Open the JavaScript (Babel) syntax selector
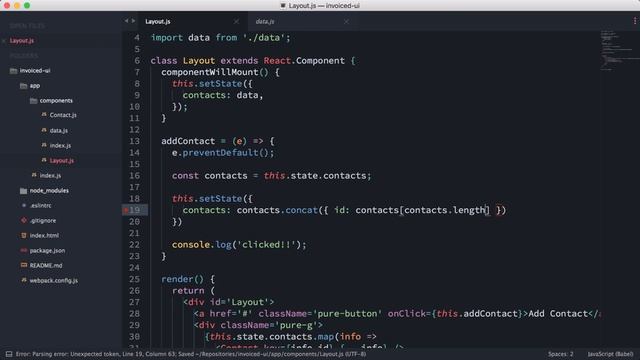The height and width of the screenshot is (360, 640). click(610, 354)
